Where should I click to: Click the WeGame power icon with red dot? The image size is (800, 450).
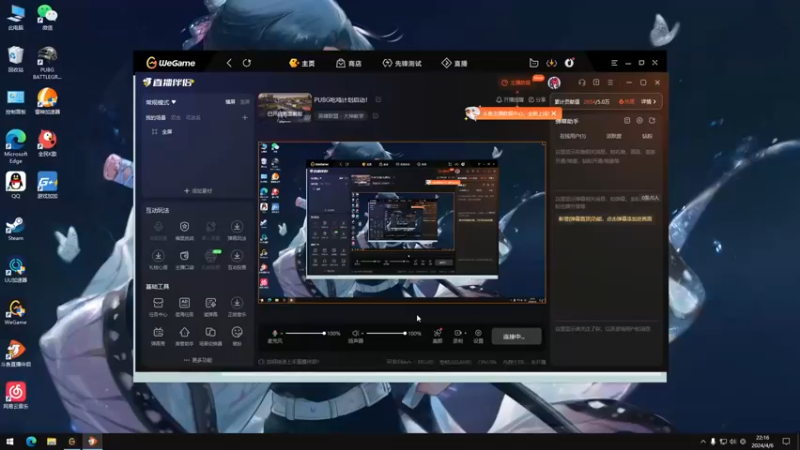pos(569,63)
